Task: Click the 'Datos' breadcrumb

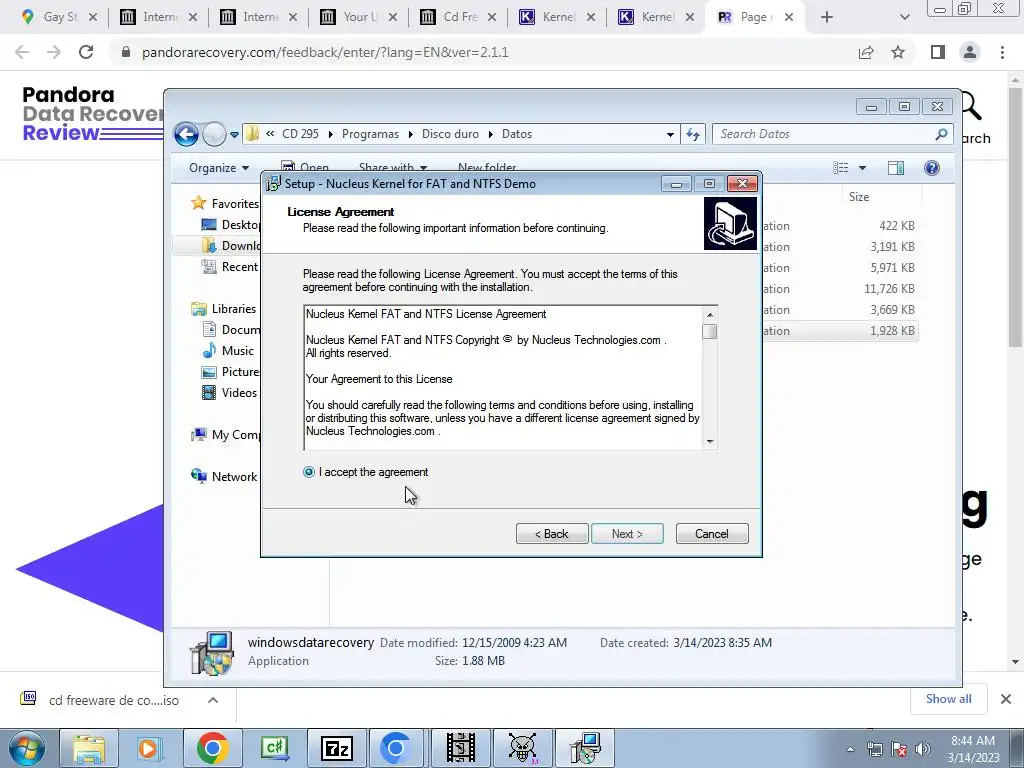Action: pyautogui.click(x=517, y=134)
